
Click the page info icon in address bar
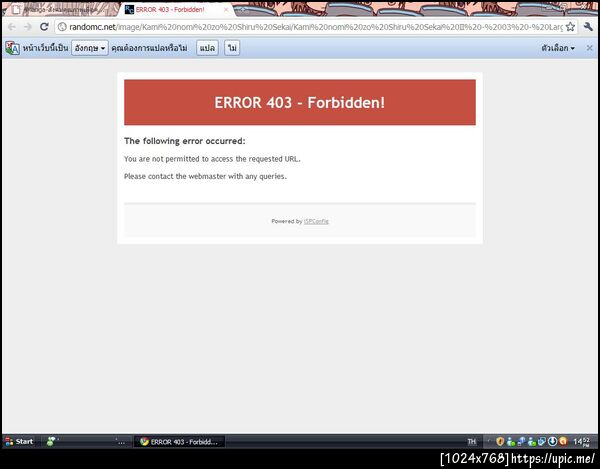(62, 27)
